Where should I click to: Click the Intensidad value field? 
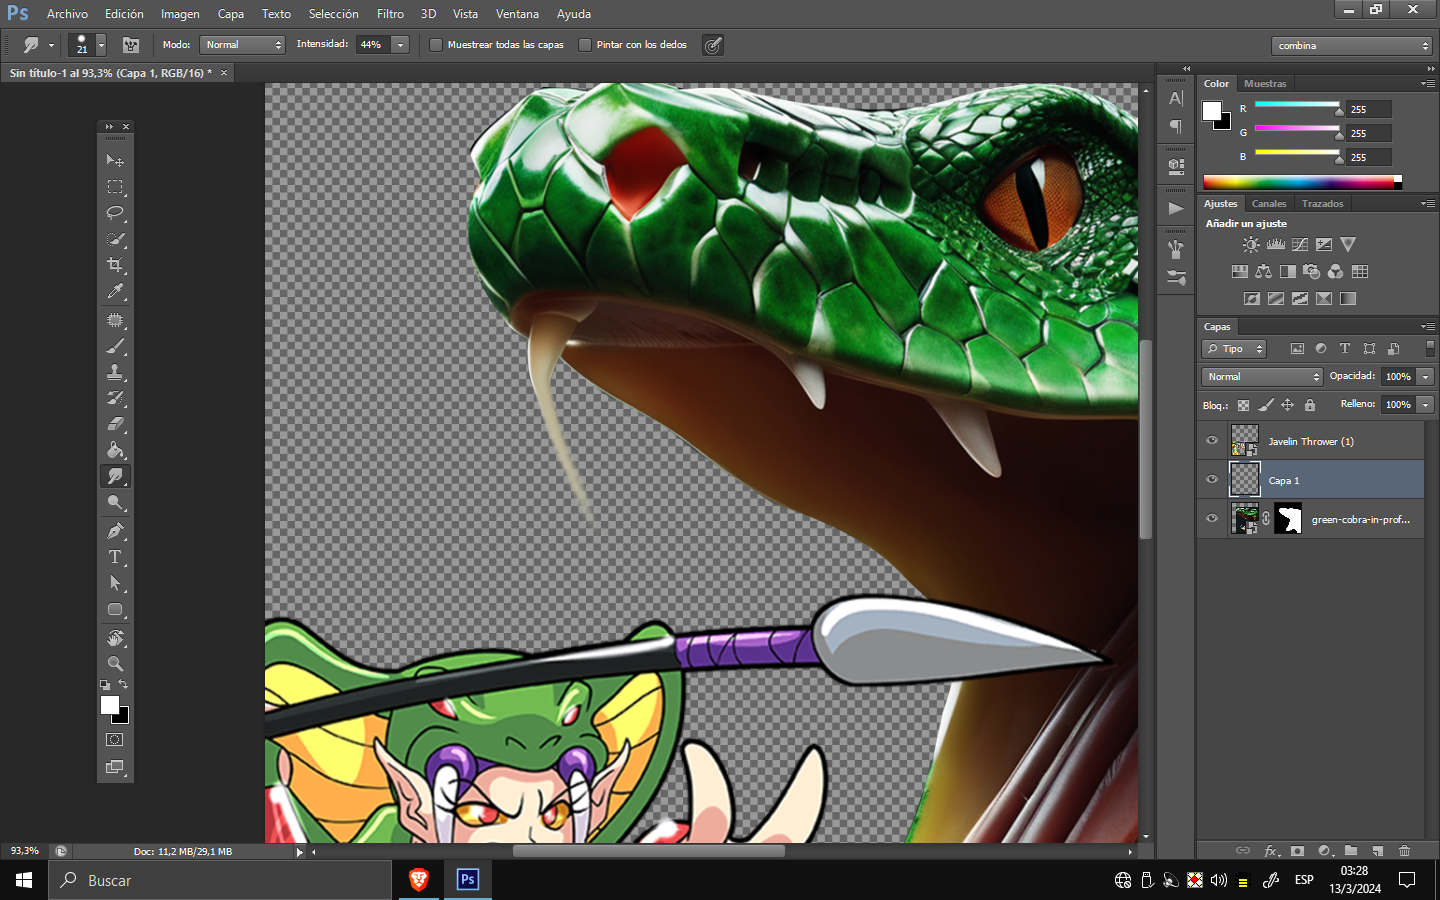[x=372, y=45]
